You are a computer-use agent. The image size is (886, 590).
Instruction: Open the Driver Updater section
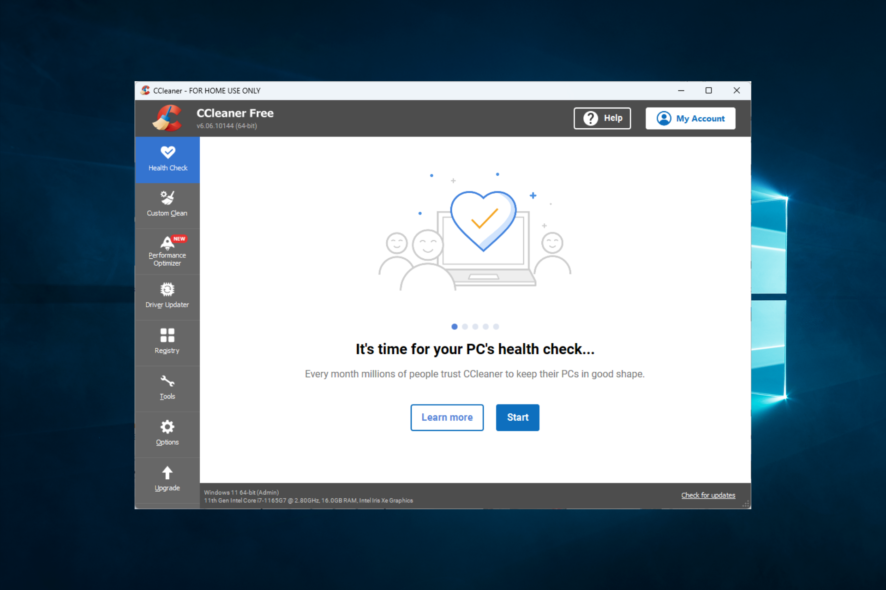167,297
